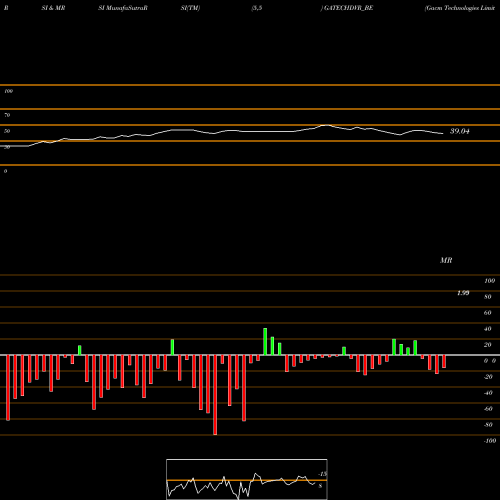Select the "SI & MR" header text
The width and height of the screenshot is (500, 500).
[53, 8]
